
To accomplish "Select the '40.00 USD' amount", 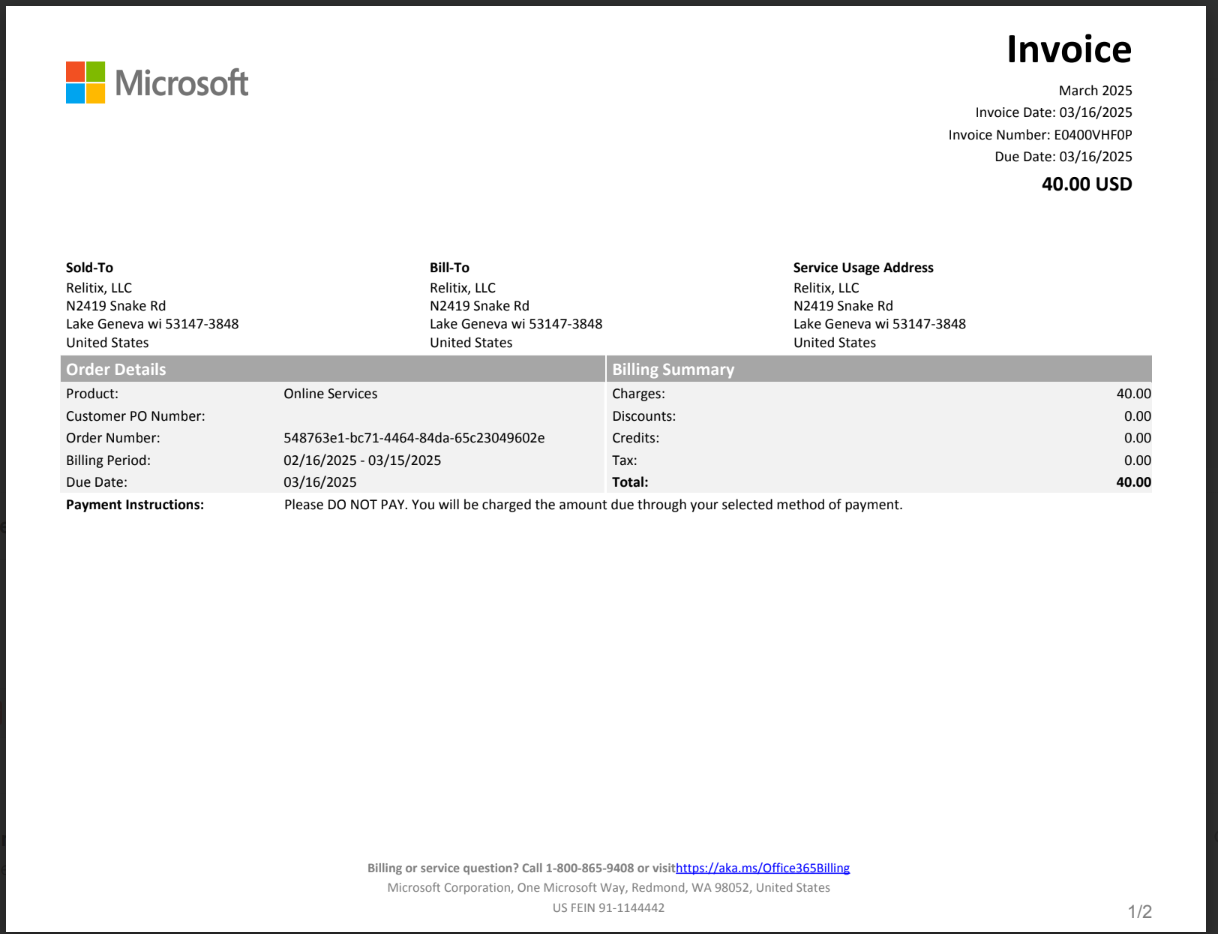I will click(x=1087, y=184).
